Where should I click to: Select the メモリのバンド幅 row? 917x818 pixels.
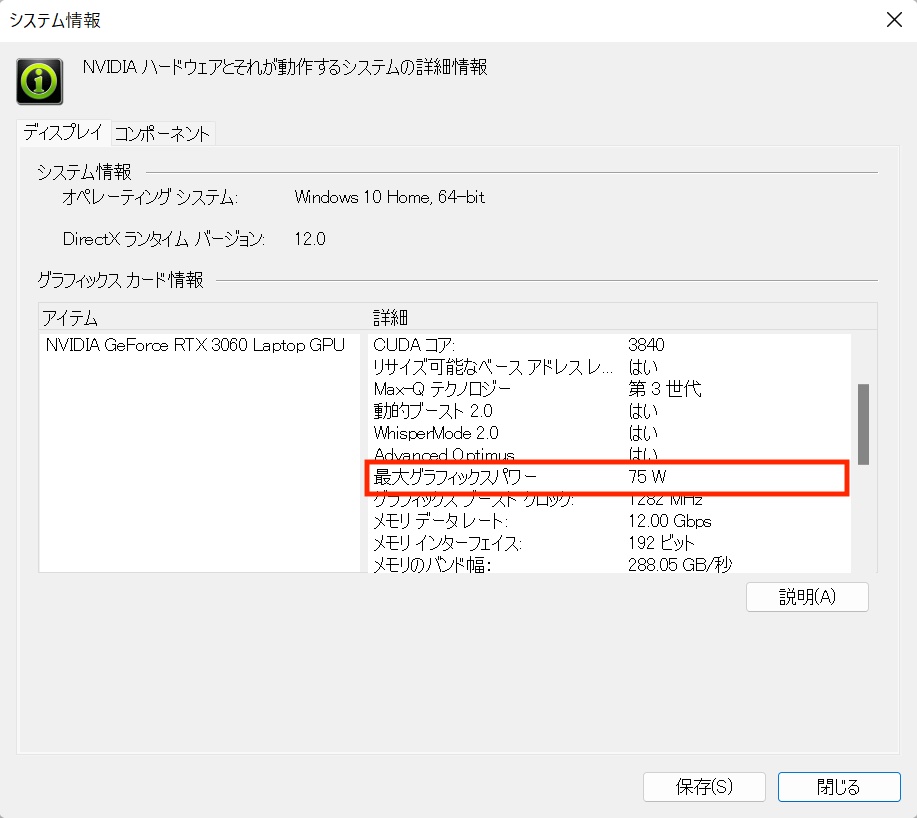(x=609, y=564)
